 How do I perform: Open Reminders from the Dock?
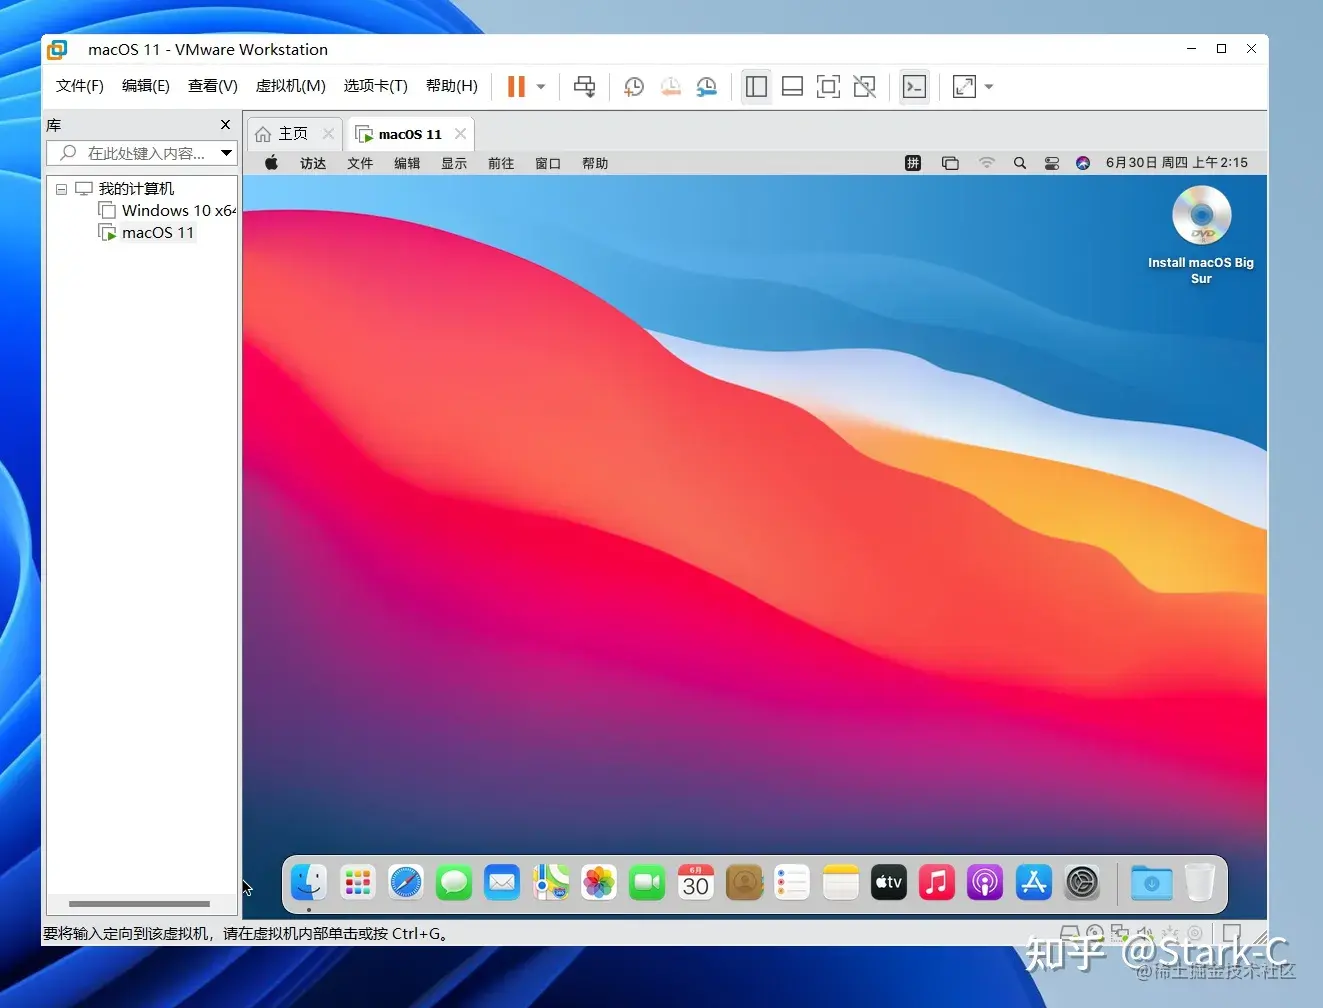792,882
